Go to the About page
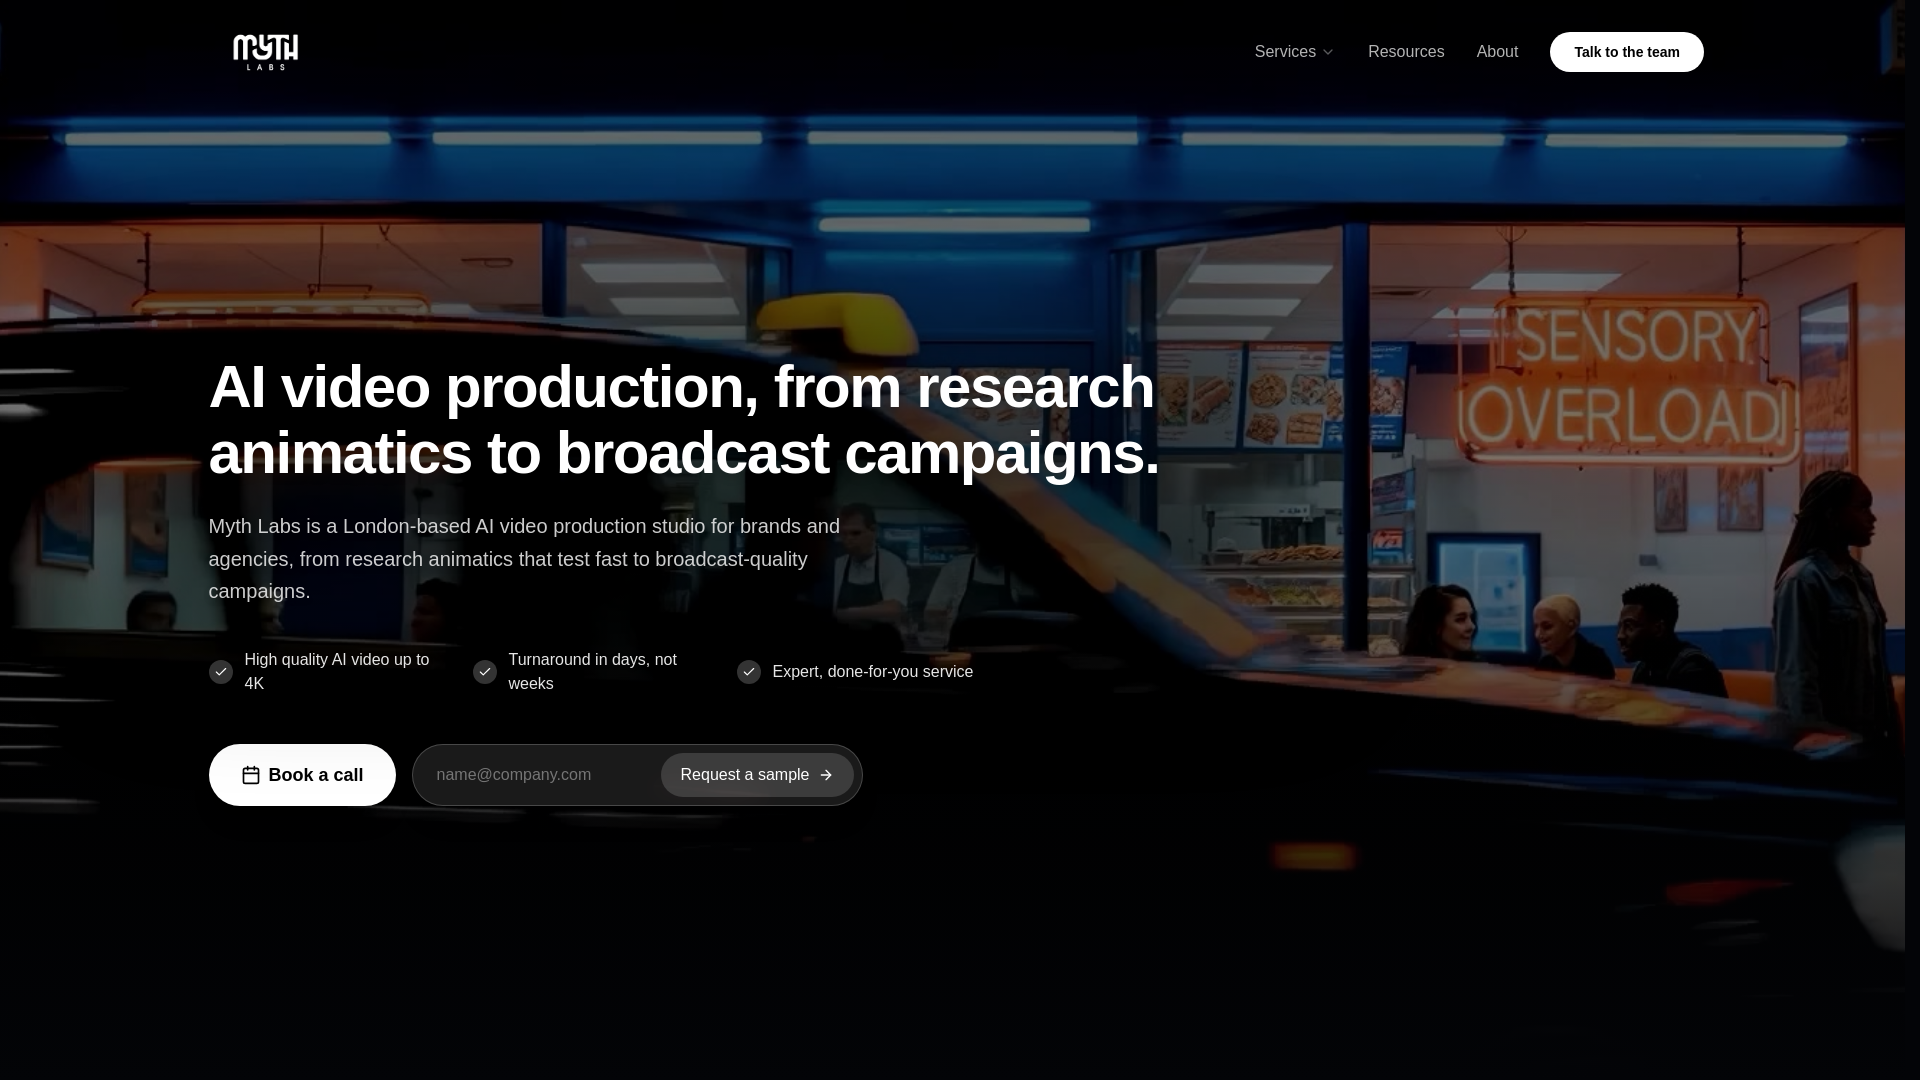The image size is (1920, 1080). point(1497,52)
